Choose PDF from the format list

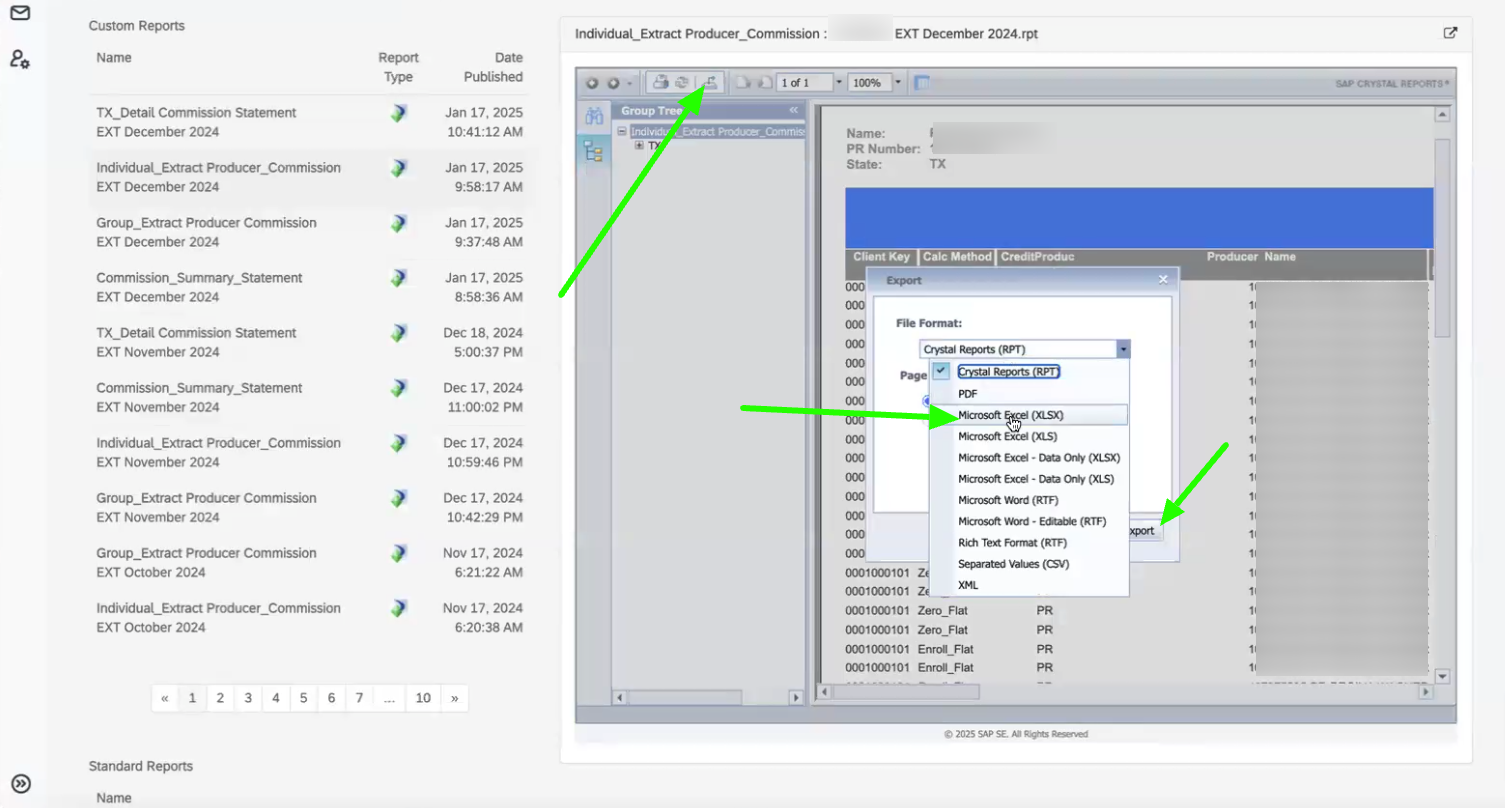(x=968, y=394)
